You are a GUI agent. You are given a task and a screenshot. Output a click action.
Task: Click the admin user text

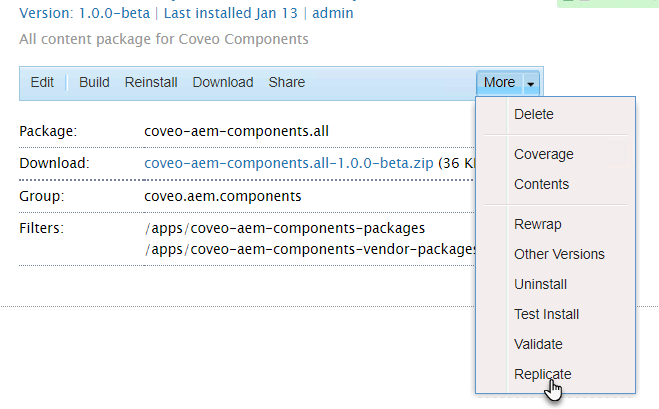[332, 13]
